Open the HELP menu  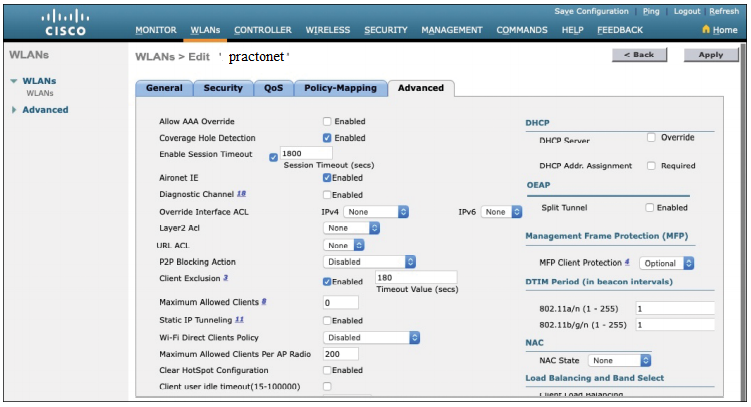(x=572, y=30)
